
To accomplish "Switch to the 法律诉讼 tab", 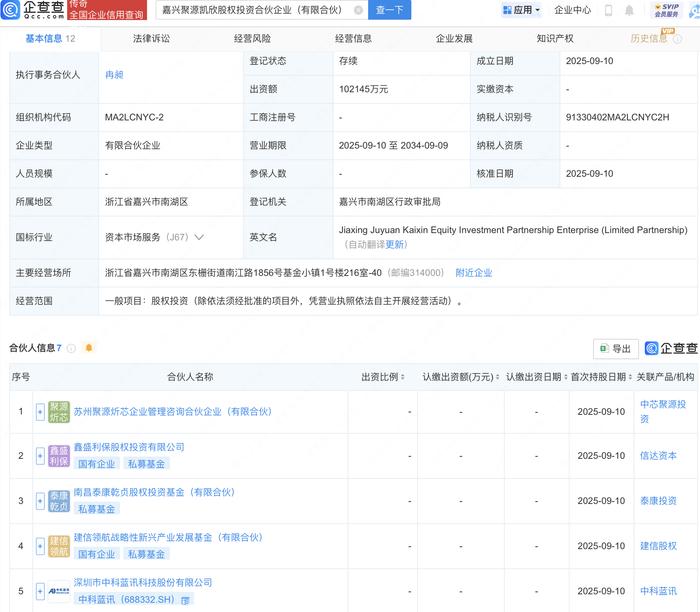I will coord(151,39).
